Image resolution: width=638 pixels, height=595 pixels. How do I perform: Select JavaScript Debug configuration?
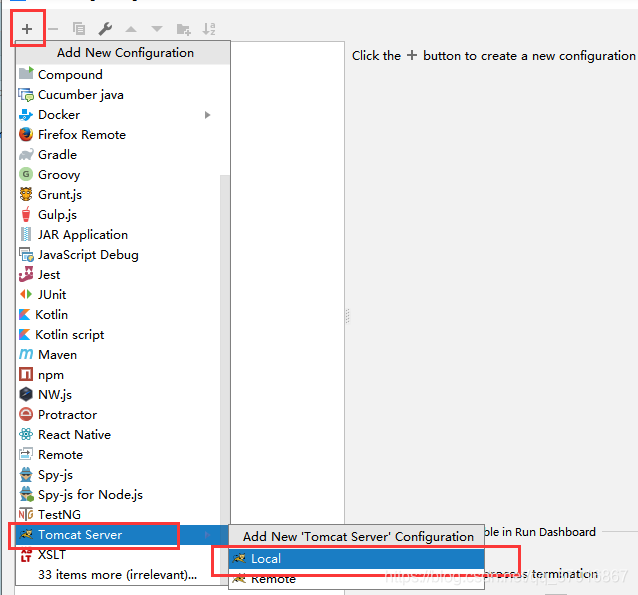(118, 255)
